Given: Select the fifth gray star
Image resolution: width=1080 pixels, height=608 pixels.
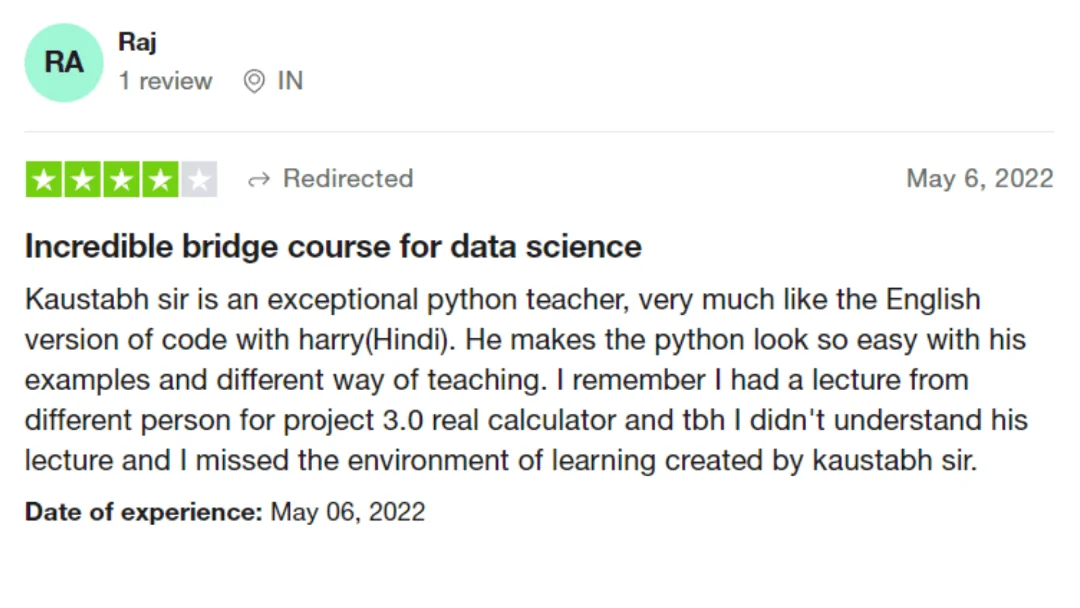Looking at the screenshot, I should [x=199, y=179].
